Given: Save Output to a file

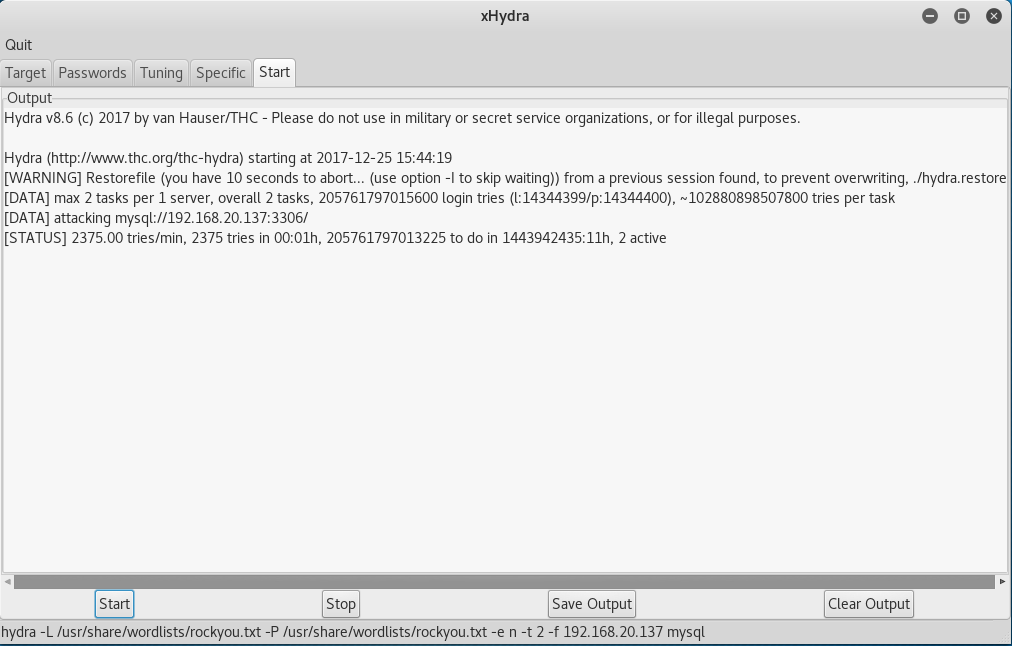Looking at the screenshot, I should pyautogui.click(x=592, y=604).
